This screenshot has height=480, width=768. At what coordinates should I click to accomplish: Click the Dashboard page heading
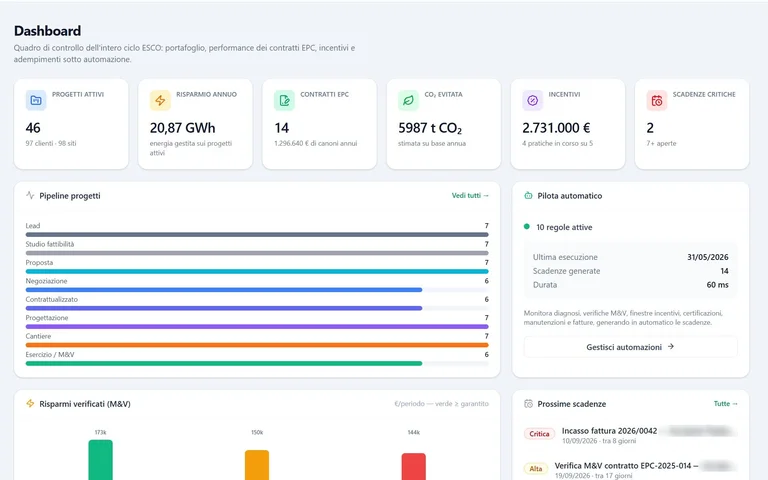[48, 31]
